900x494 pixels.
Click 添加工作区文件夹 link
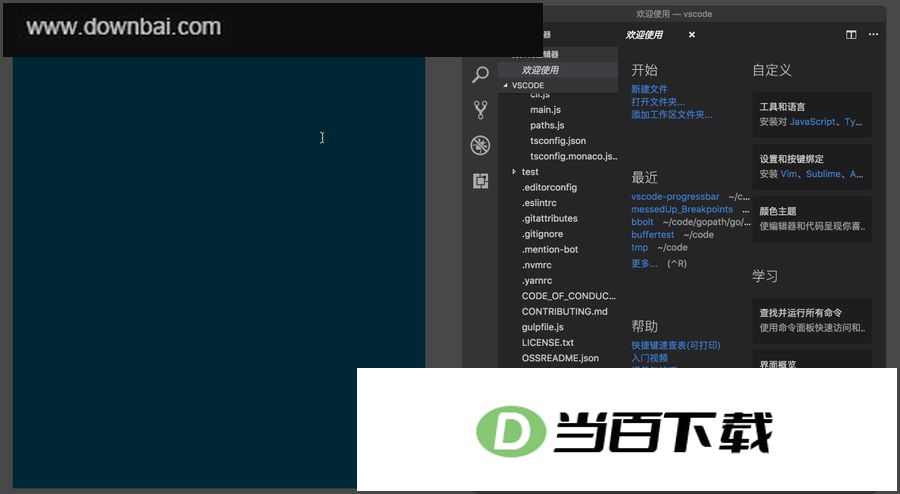click(x=672, y=114)
